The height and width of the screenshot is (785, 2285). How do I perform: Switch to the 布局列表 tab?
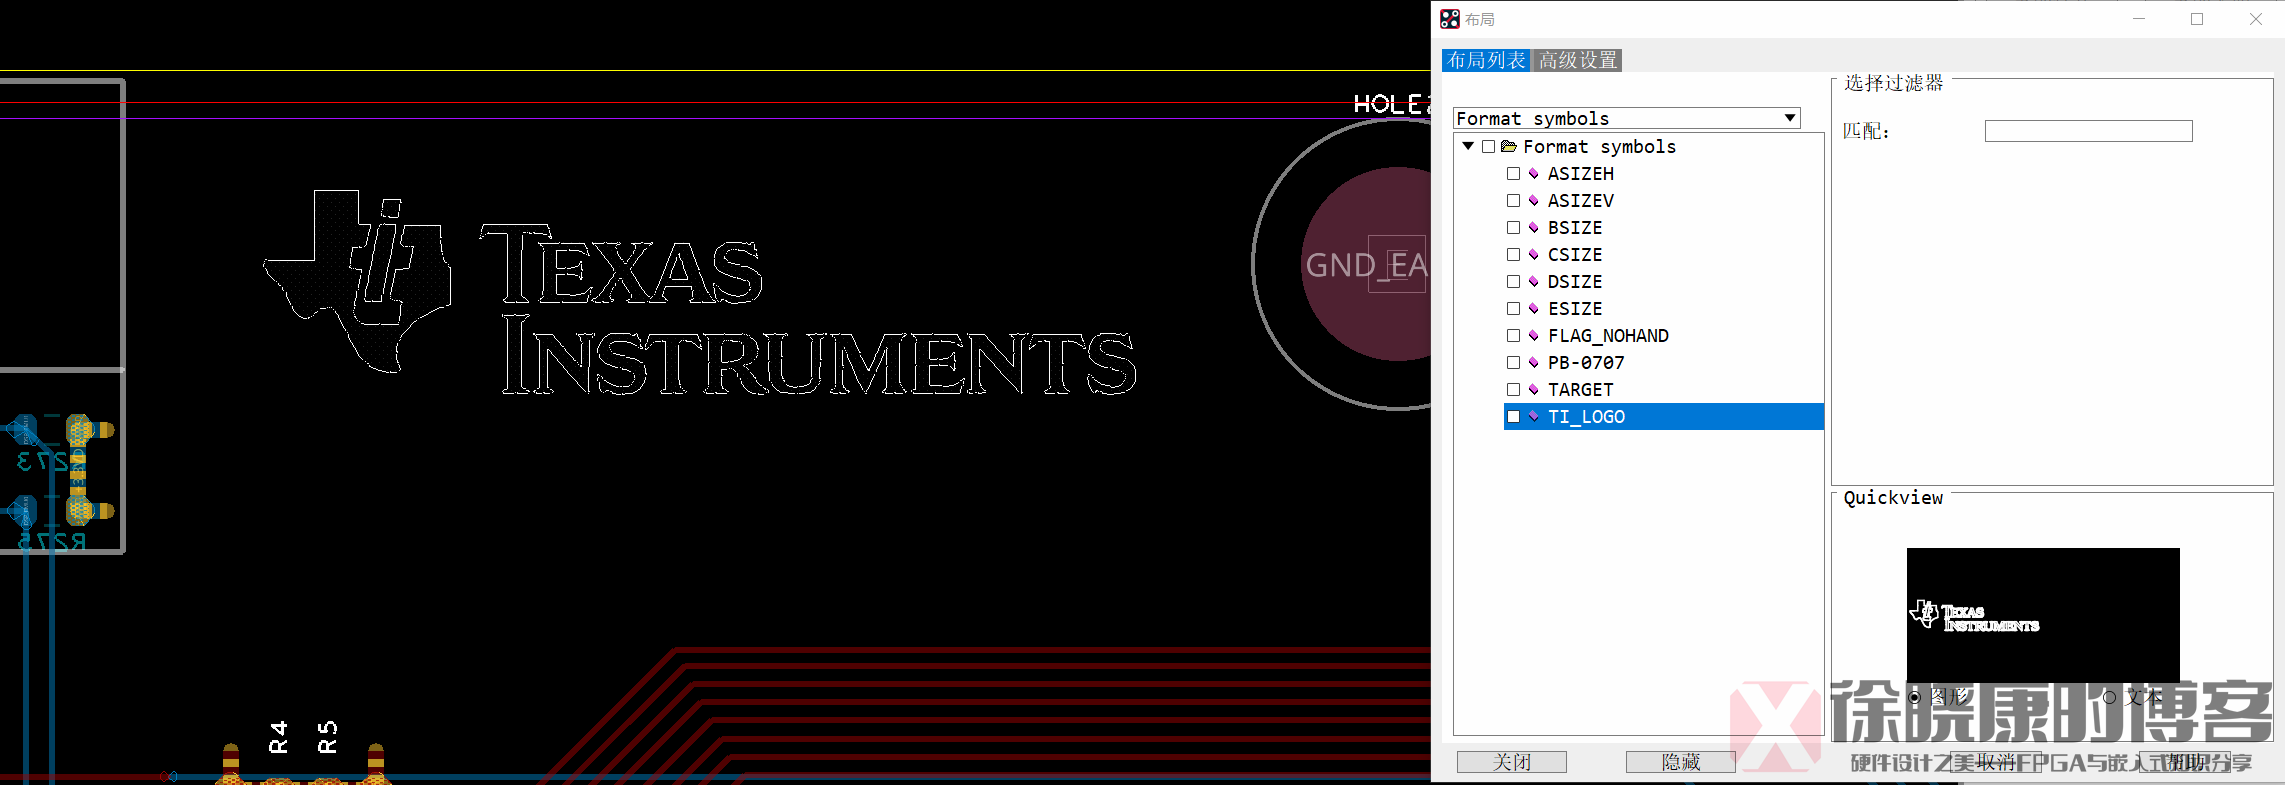1486,61
